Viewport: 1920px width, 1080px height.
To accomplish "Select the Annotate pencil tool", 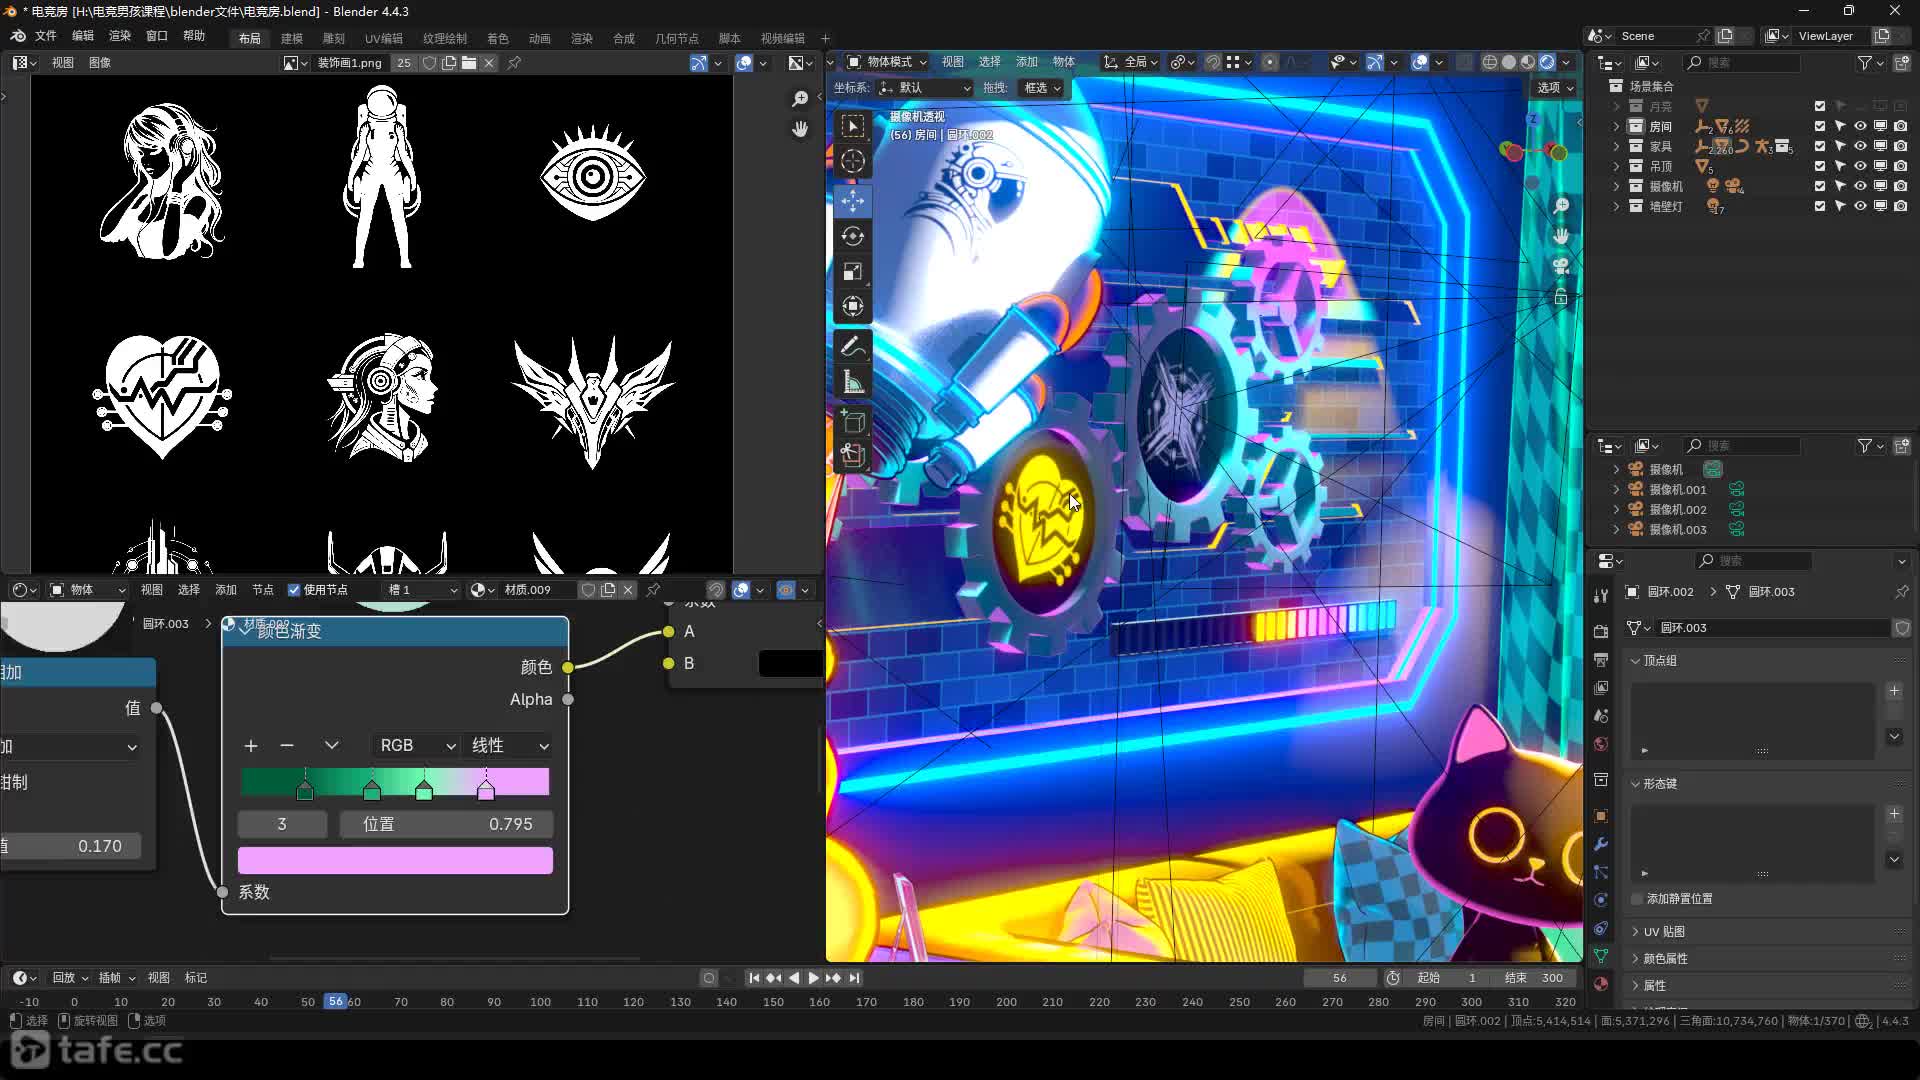I will (852, 347).
